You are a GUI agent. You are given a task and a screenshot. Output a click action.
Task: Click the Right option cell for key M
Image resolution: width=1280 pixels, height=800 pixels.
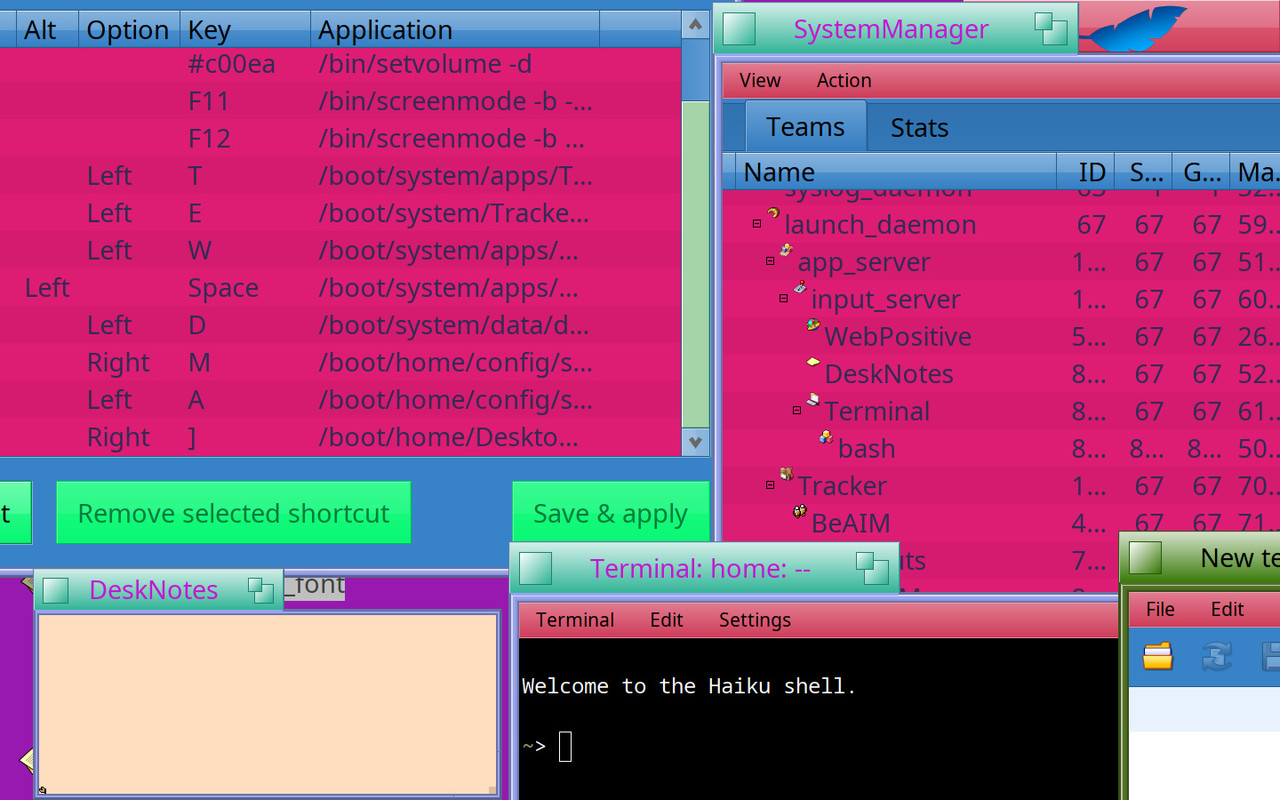pos(118,362)
